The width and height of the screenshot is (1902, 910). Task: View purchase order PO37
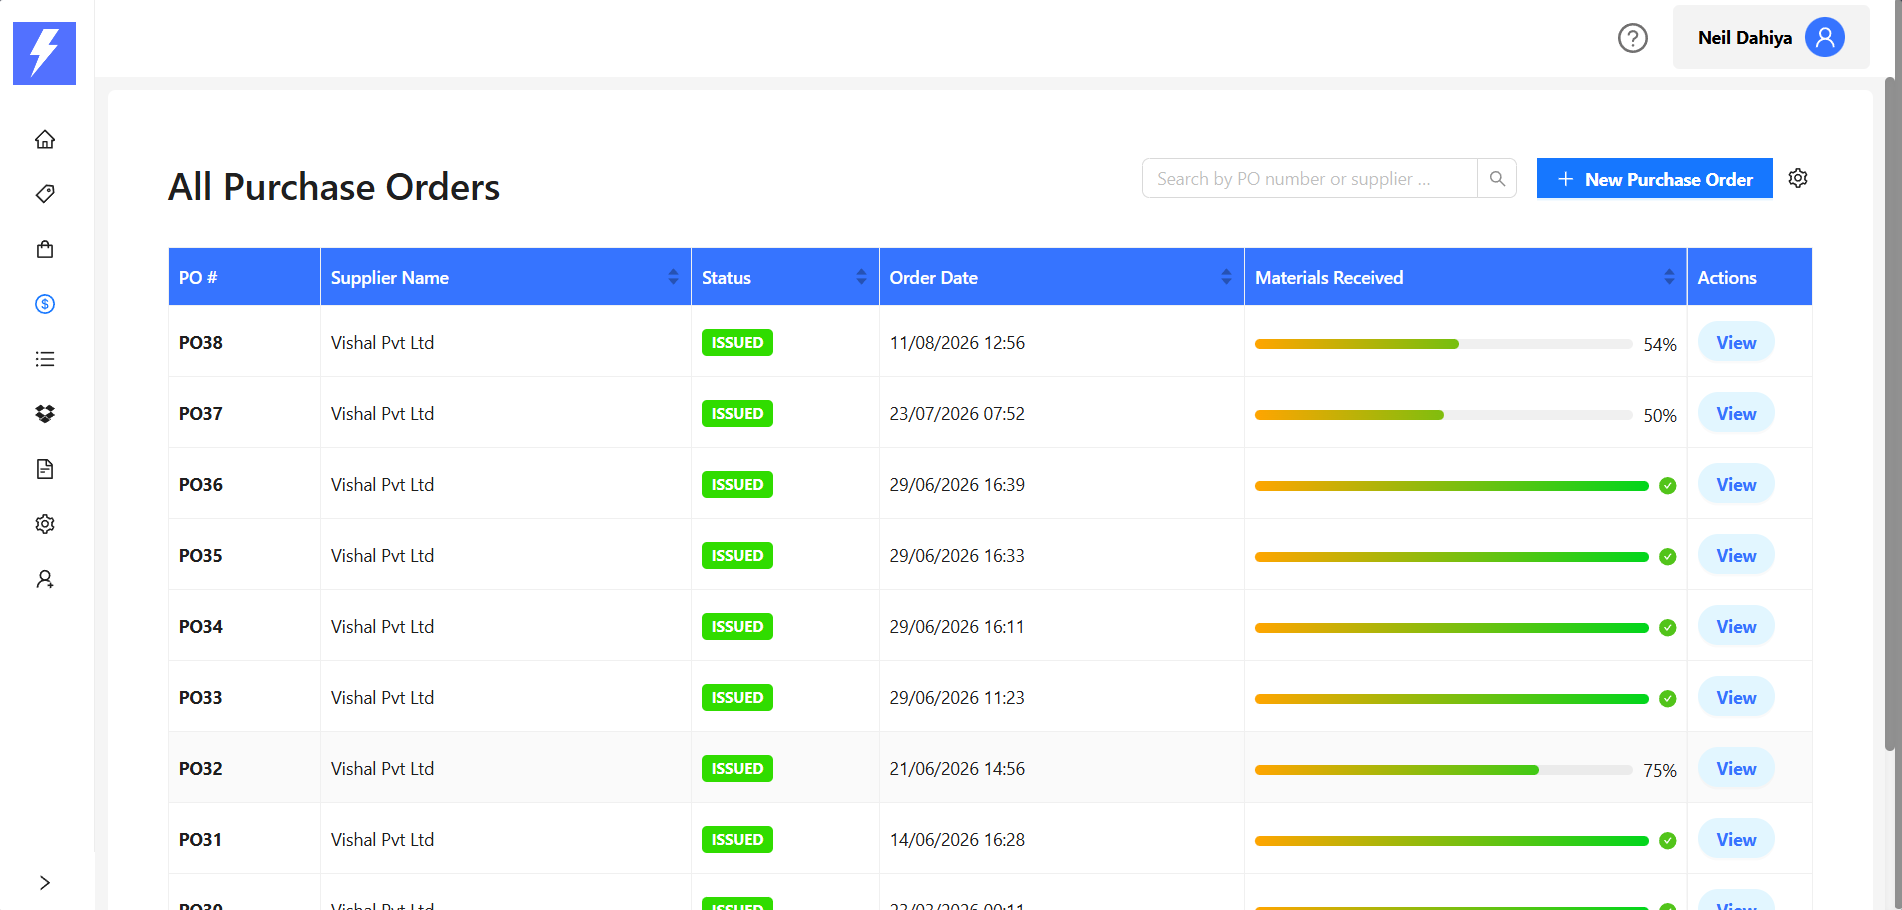1736,413
